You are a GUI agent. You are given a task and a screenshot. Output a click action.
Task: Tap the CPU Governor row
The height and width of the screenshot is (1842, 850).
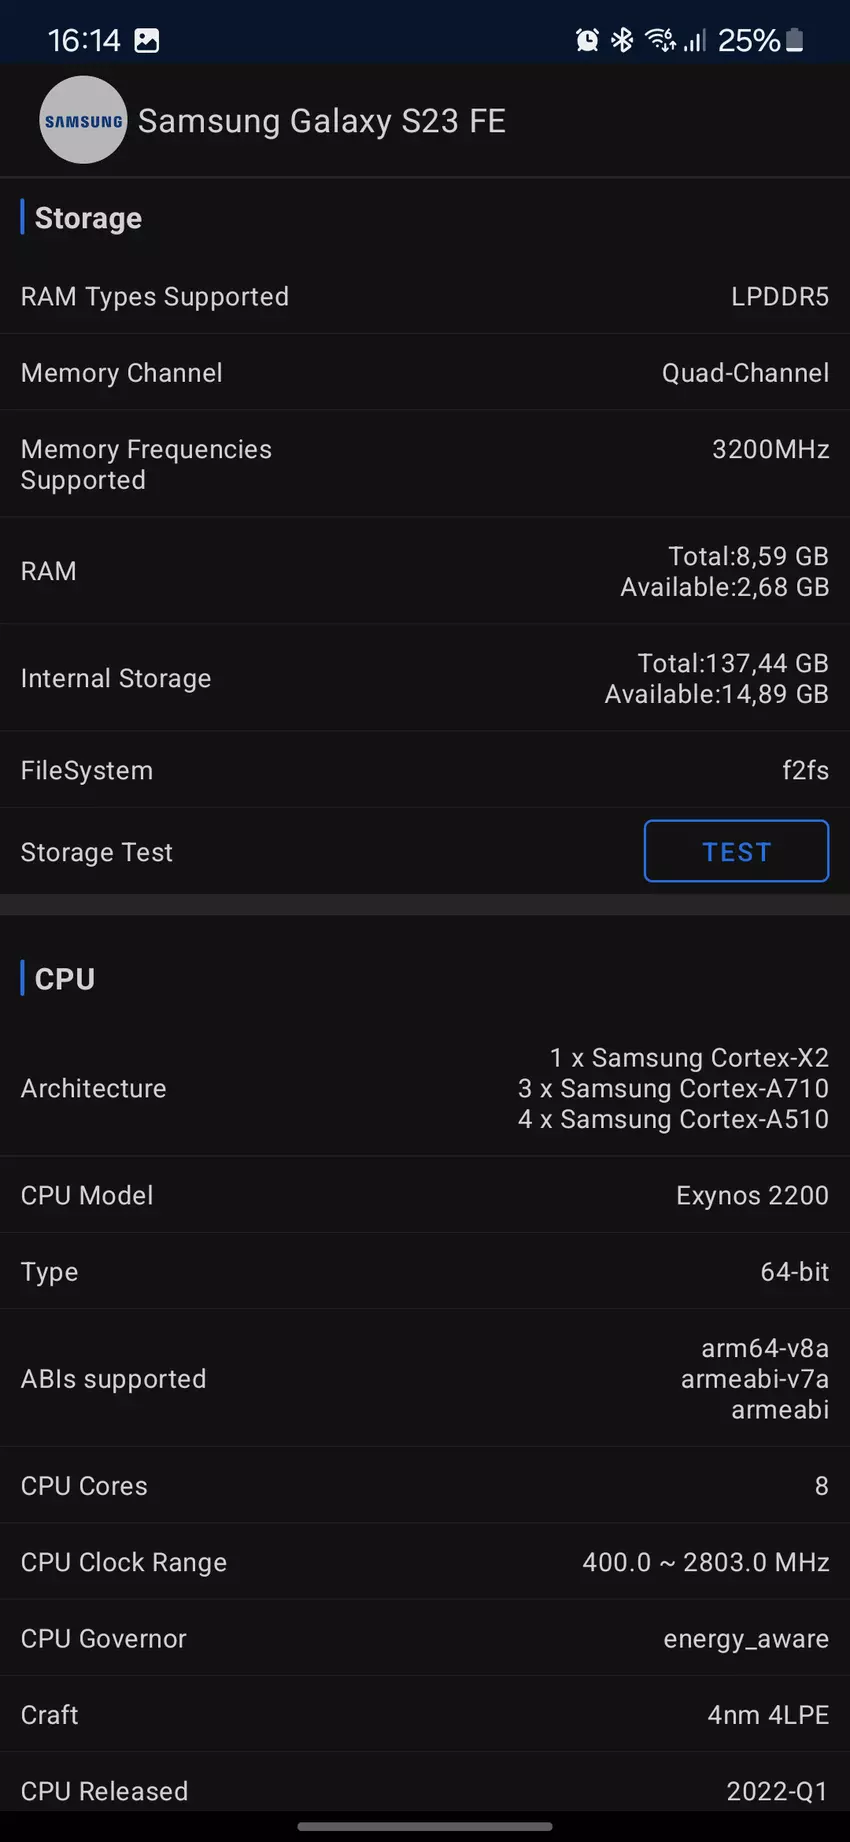click(425, 1639)
